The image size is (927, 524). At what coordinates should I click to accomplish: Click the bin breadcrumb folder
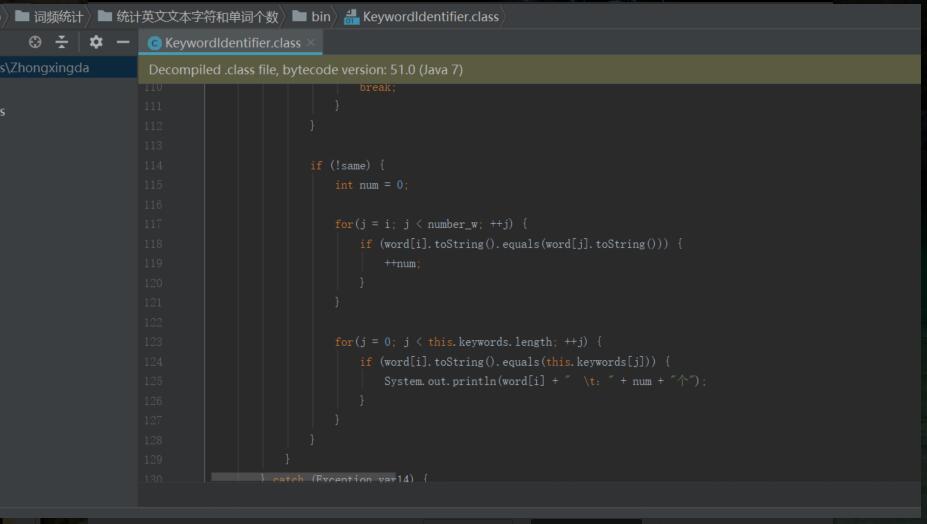(x=312, y=17)
